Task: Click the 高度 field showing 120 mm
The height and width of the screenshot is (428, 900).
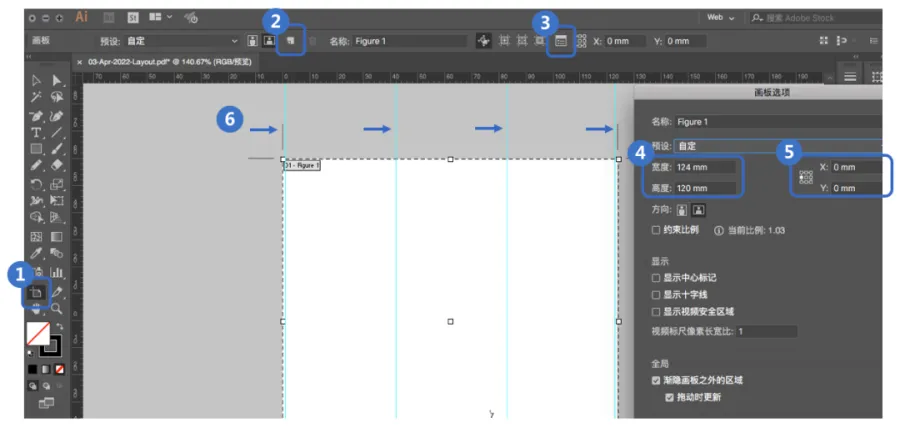Action: click(705, 188)
